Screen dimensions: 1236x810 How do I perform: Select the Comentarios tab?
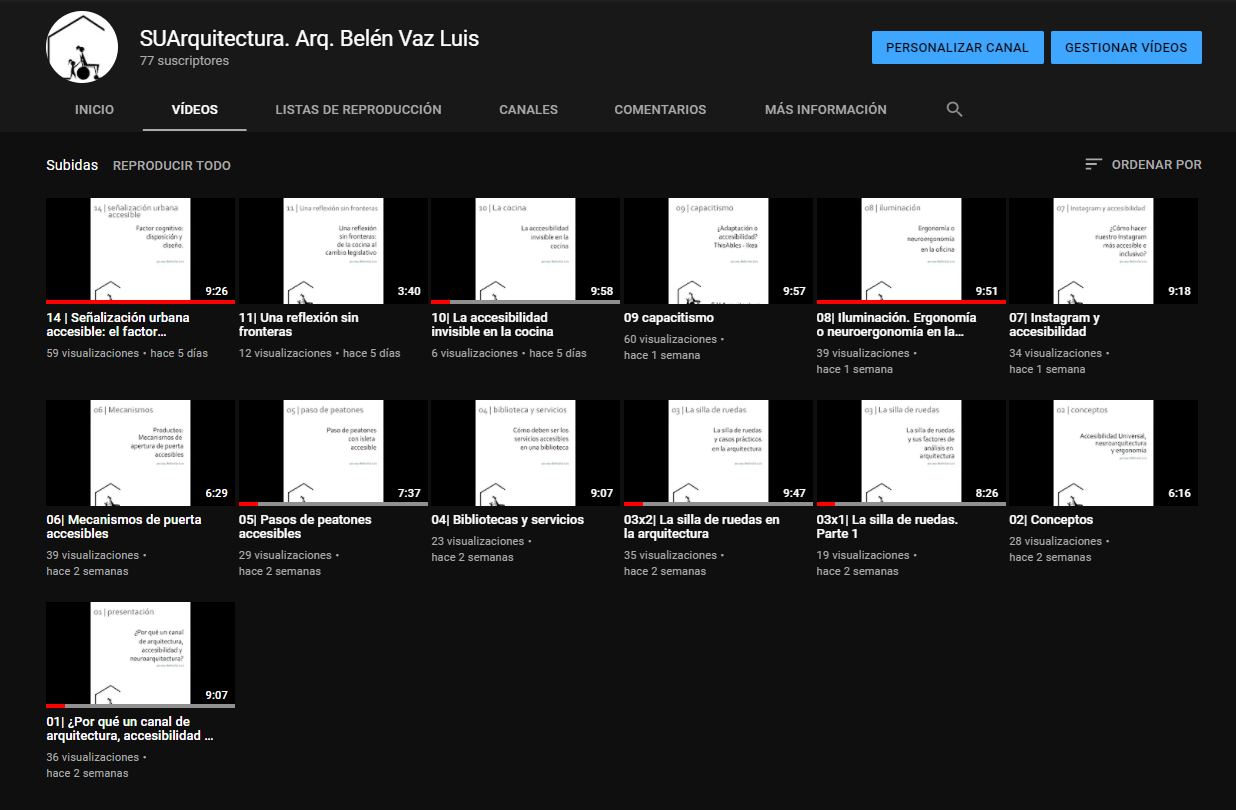pyautogui.click(x=660, y=110)
